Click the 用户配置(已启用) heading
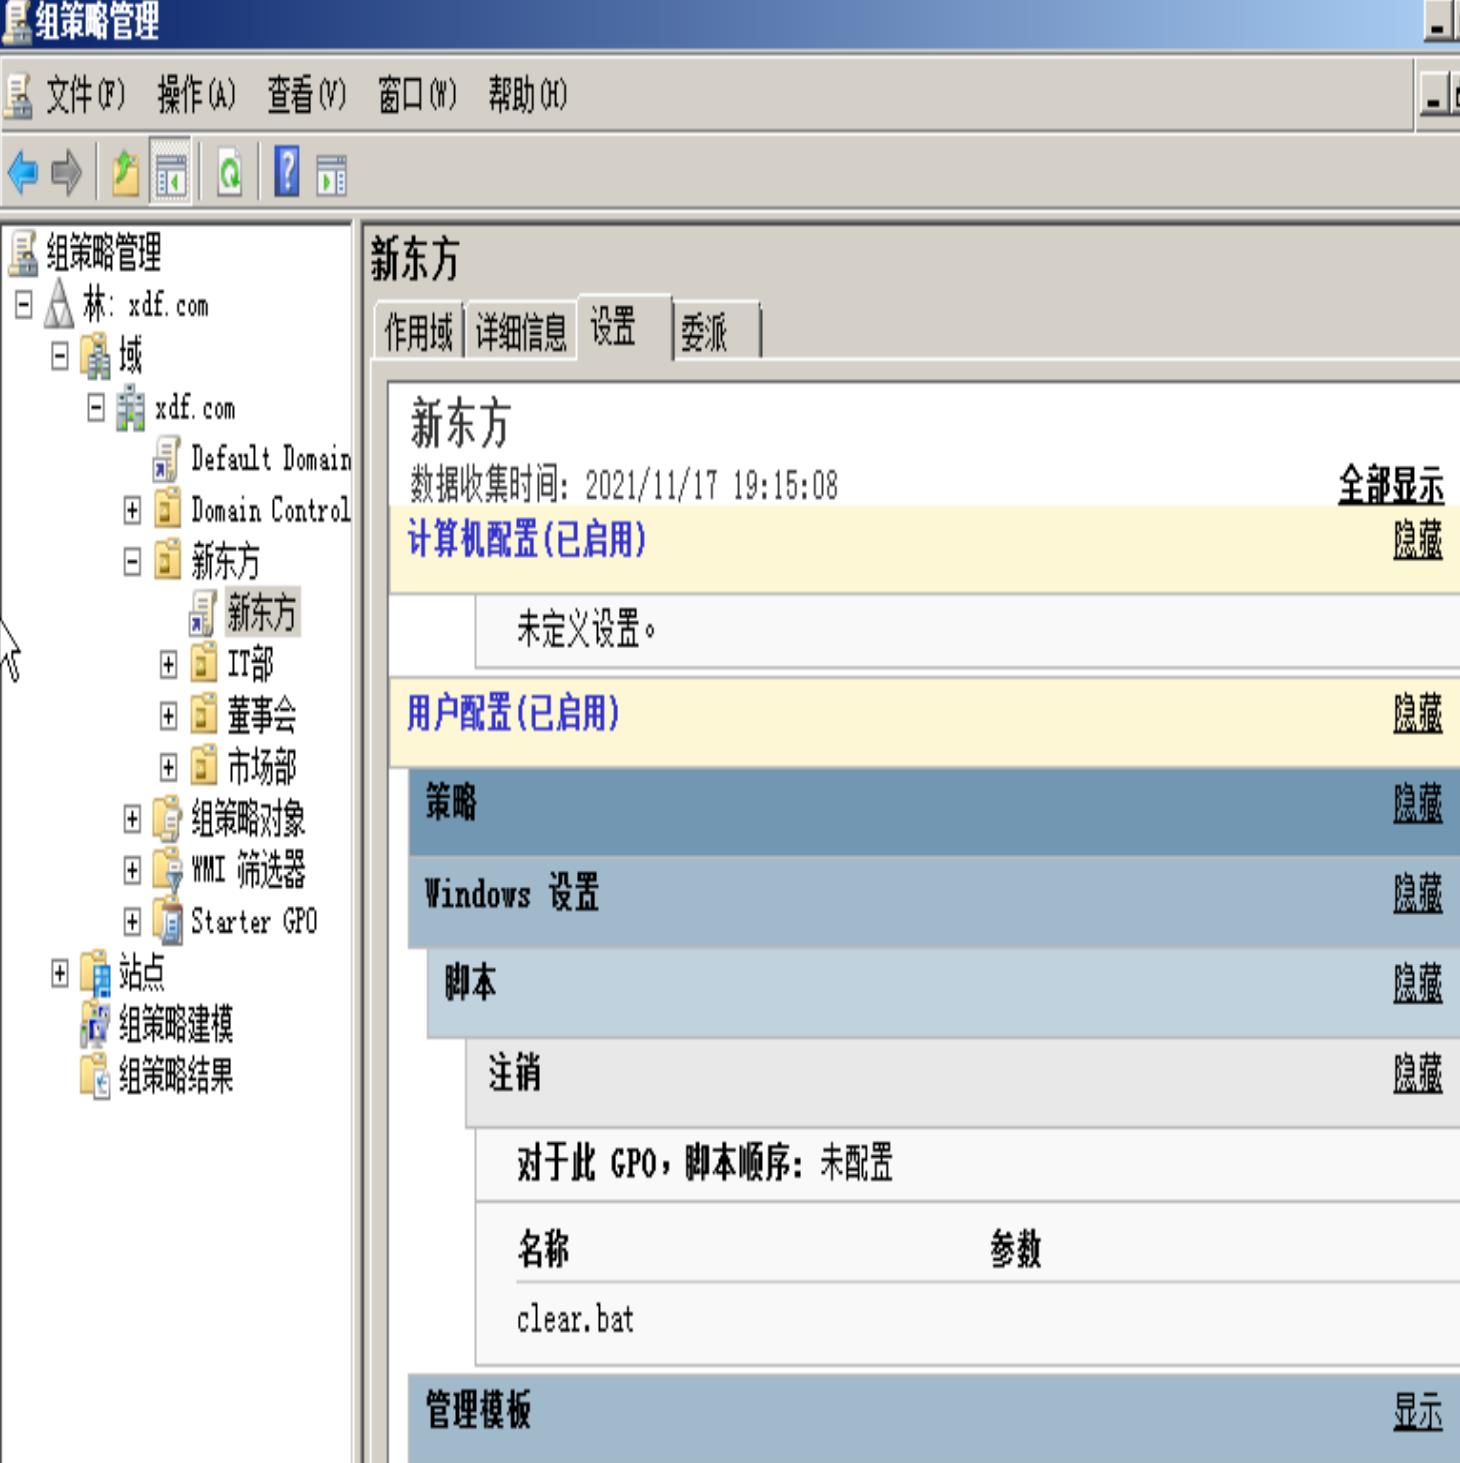Image resolution: width=1460 pixels, height=1463 pixels. click(x=513, y=713)
